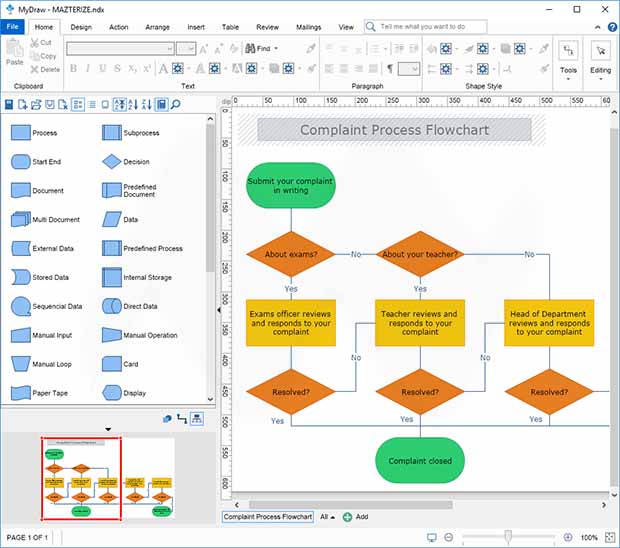
Task: Click the Paste button
Action: coord(15,53)
